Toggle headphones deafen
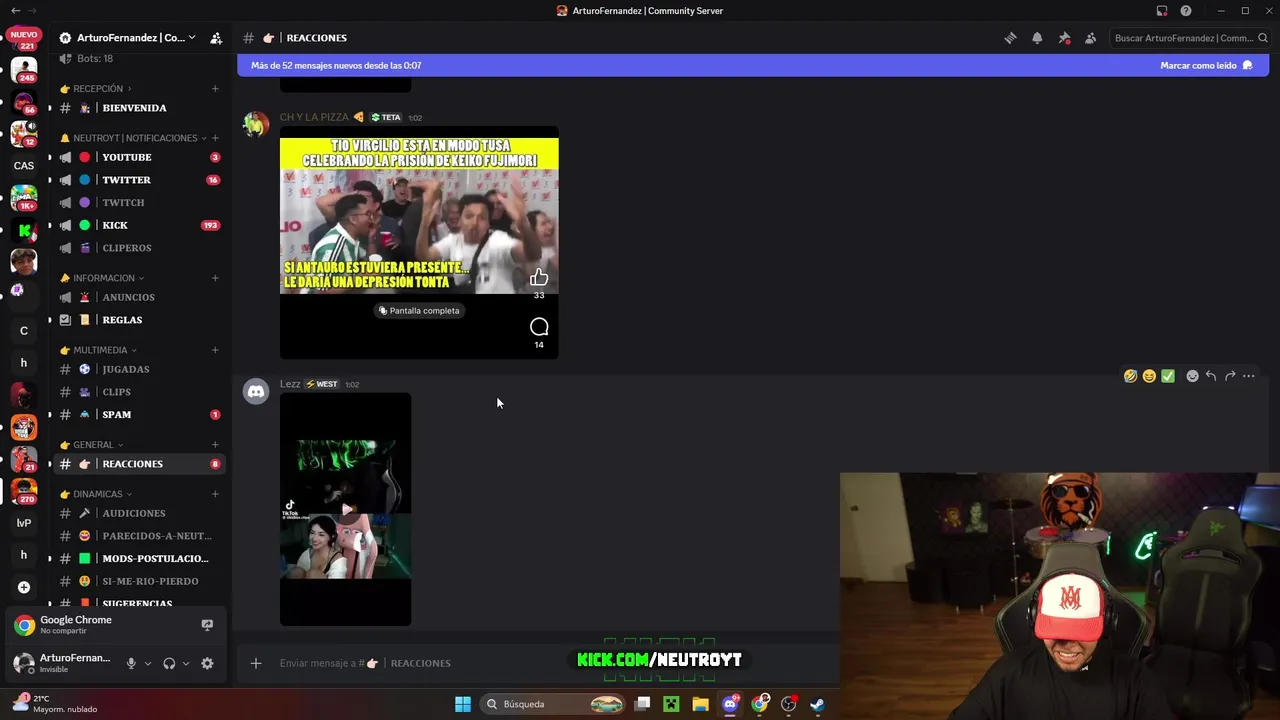The image size is (1280, 720). click(x=169, y=663)
